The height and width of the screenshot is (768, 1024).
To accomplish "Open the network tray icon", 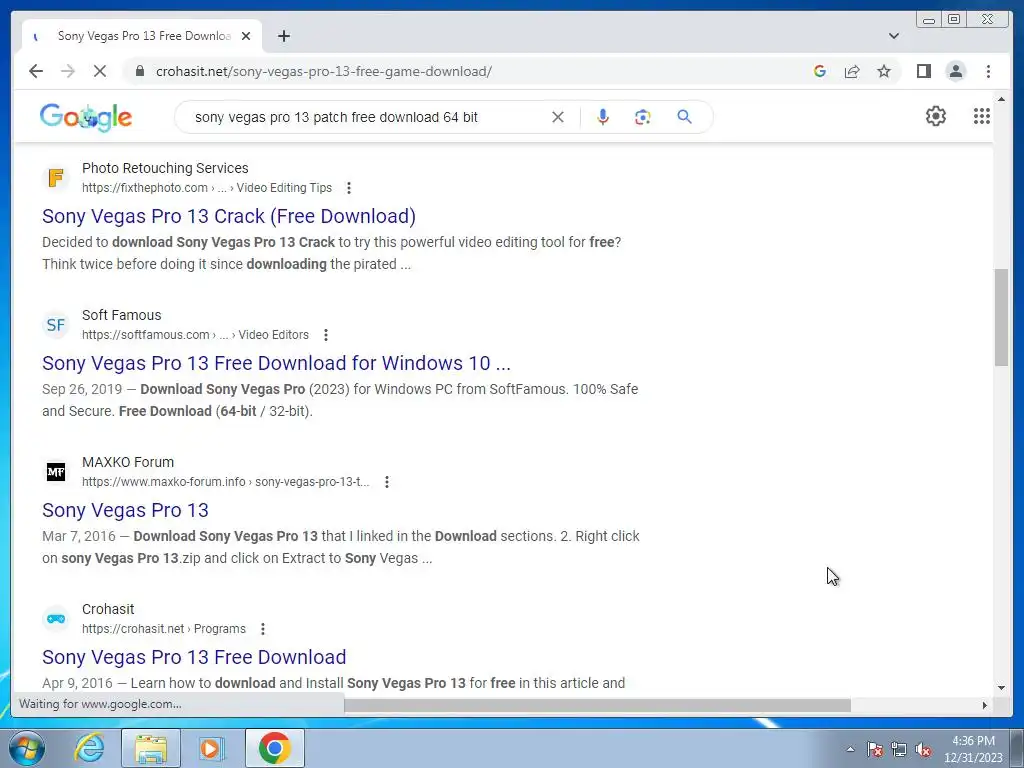I will coord(899,749).
